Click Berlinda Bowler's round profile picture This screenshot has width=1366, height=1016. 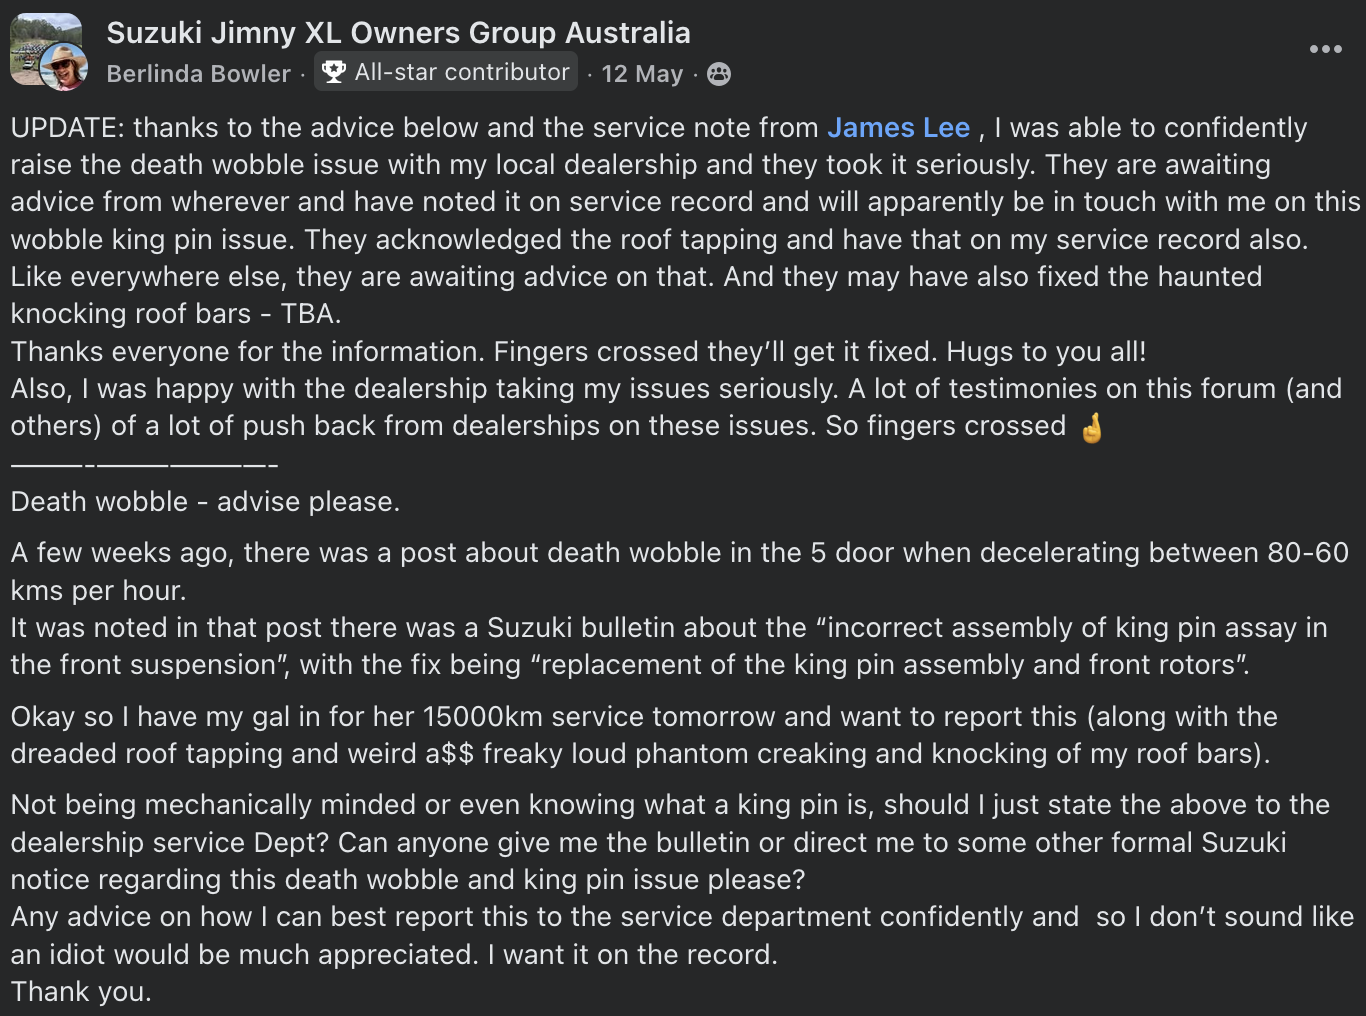64,68
